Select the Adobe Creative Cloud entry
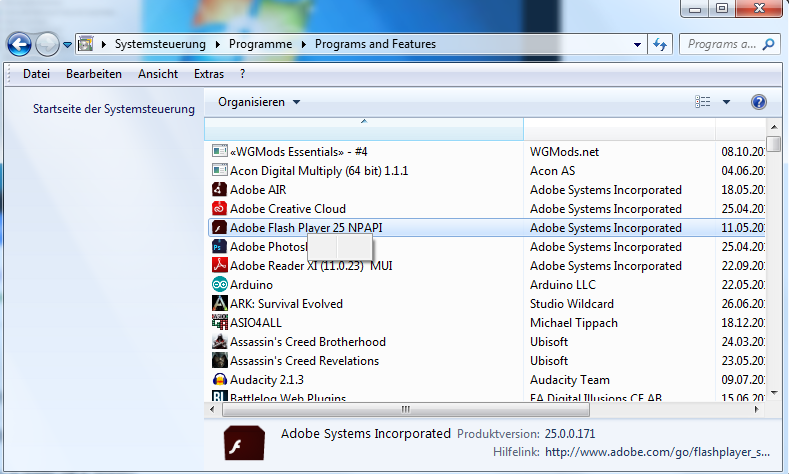789x474 pixels. point(288,208)
